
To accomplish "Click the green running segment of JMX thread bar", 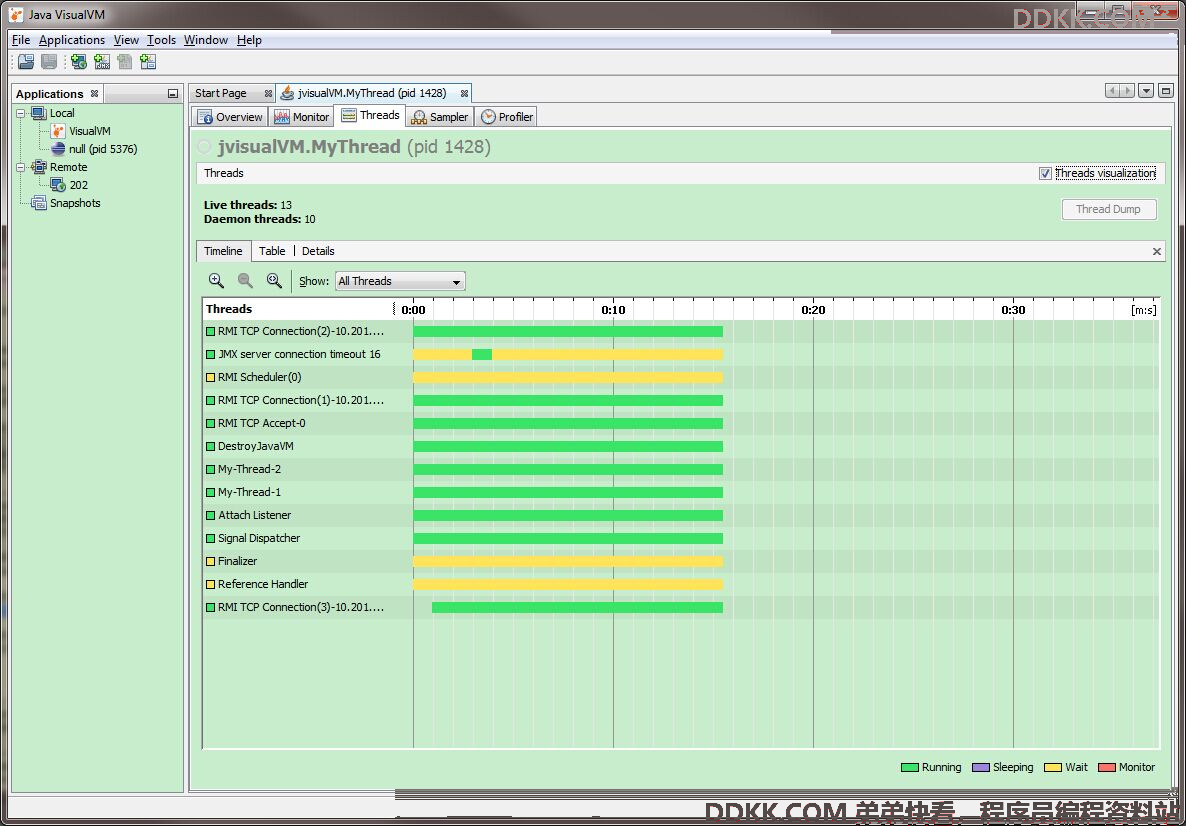I will click(x=482, y=354).
